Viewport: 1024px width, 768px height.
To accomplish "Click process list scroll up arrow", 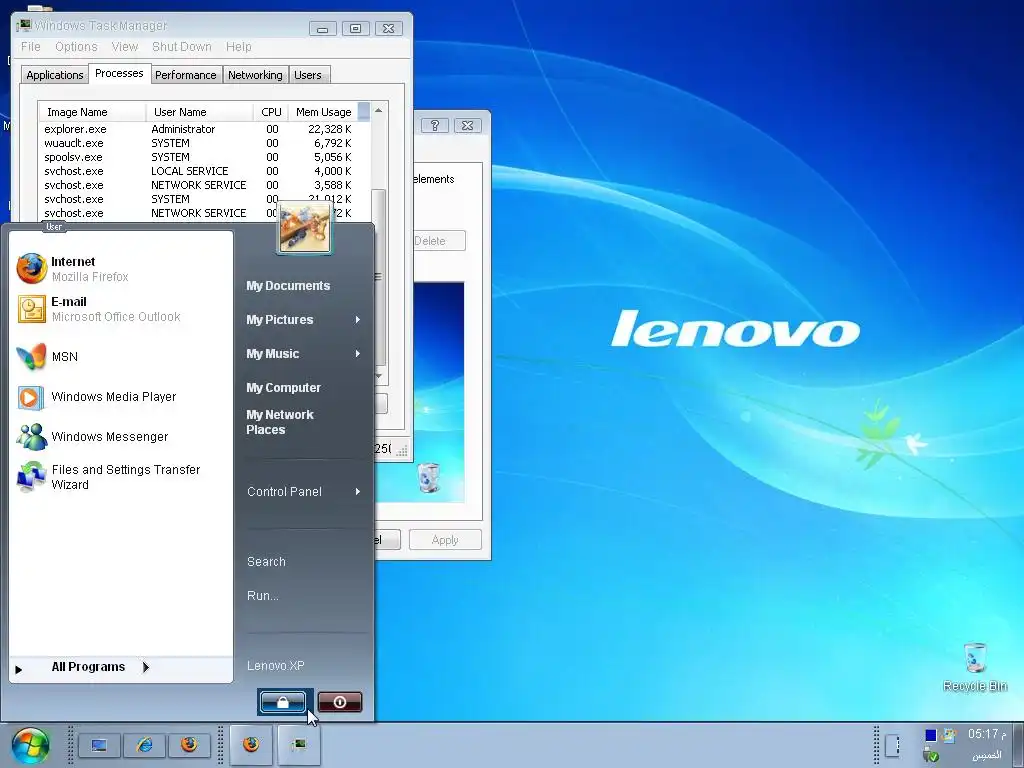I will (379, 110).
